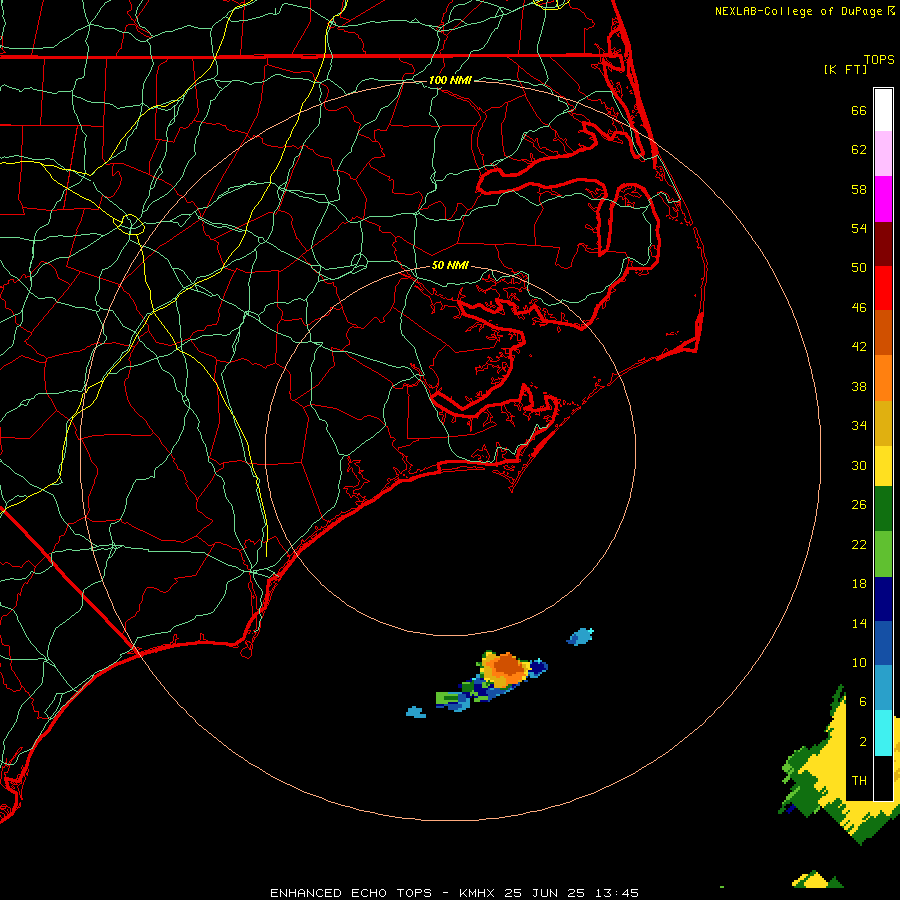Click the 62 value on the scale
The image size is (900, 900).
[859, 150]
